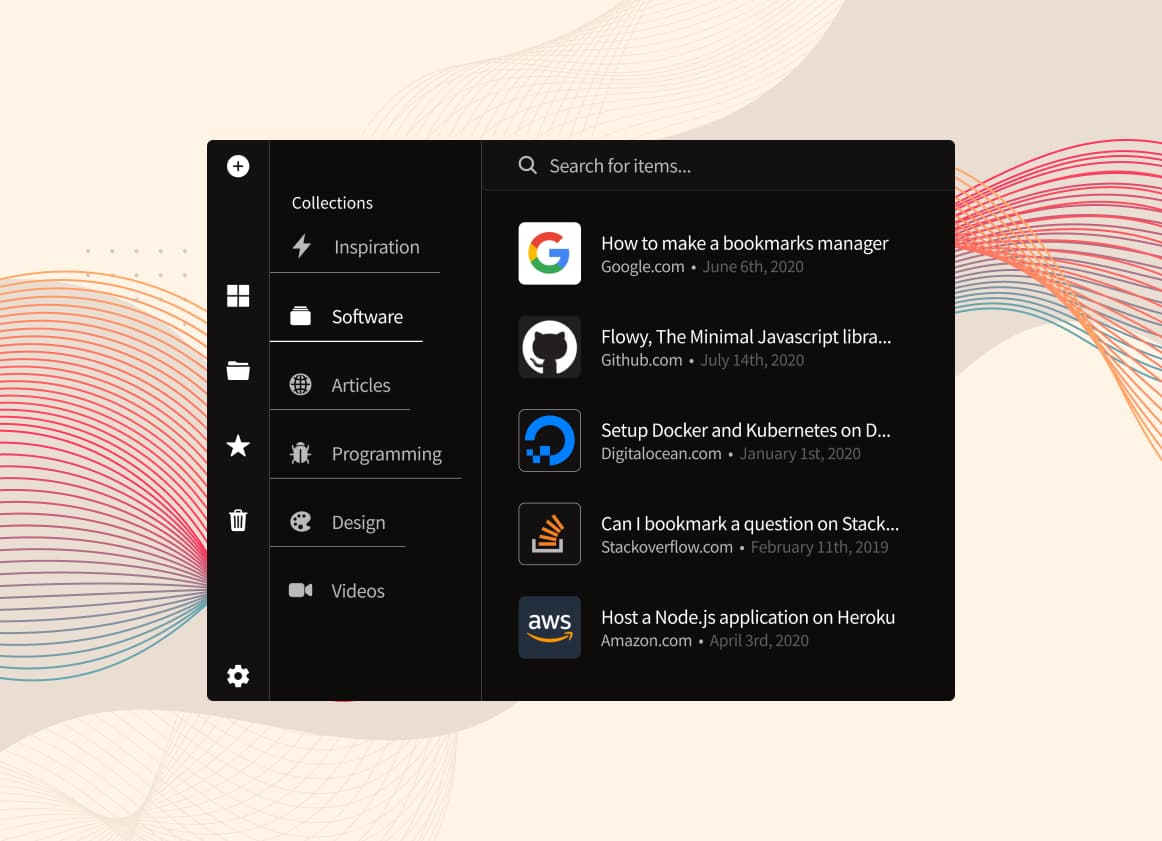Image resolution: width=1162 pixels, height=841 pixels.
Task: Click the Articles globe icon
Action: click(300, 385)
